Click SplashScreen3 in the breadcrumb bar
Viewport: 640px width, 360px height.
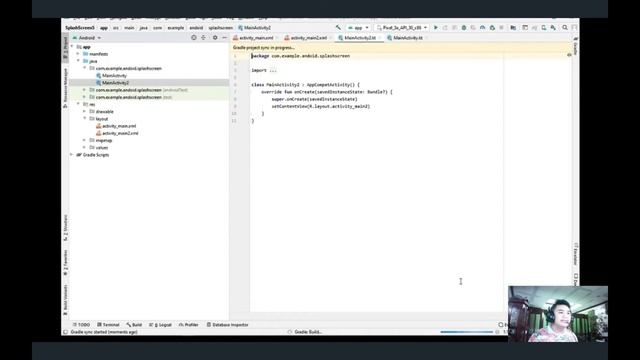click(x=80, y=28)
